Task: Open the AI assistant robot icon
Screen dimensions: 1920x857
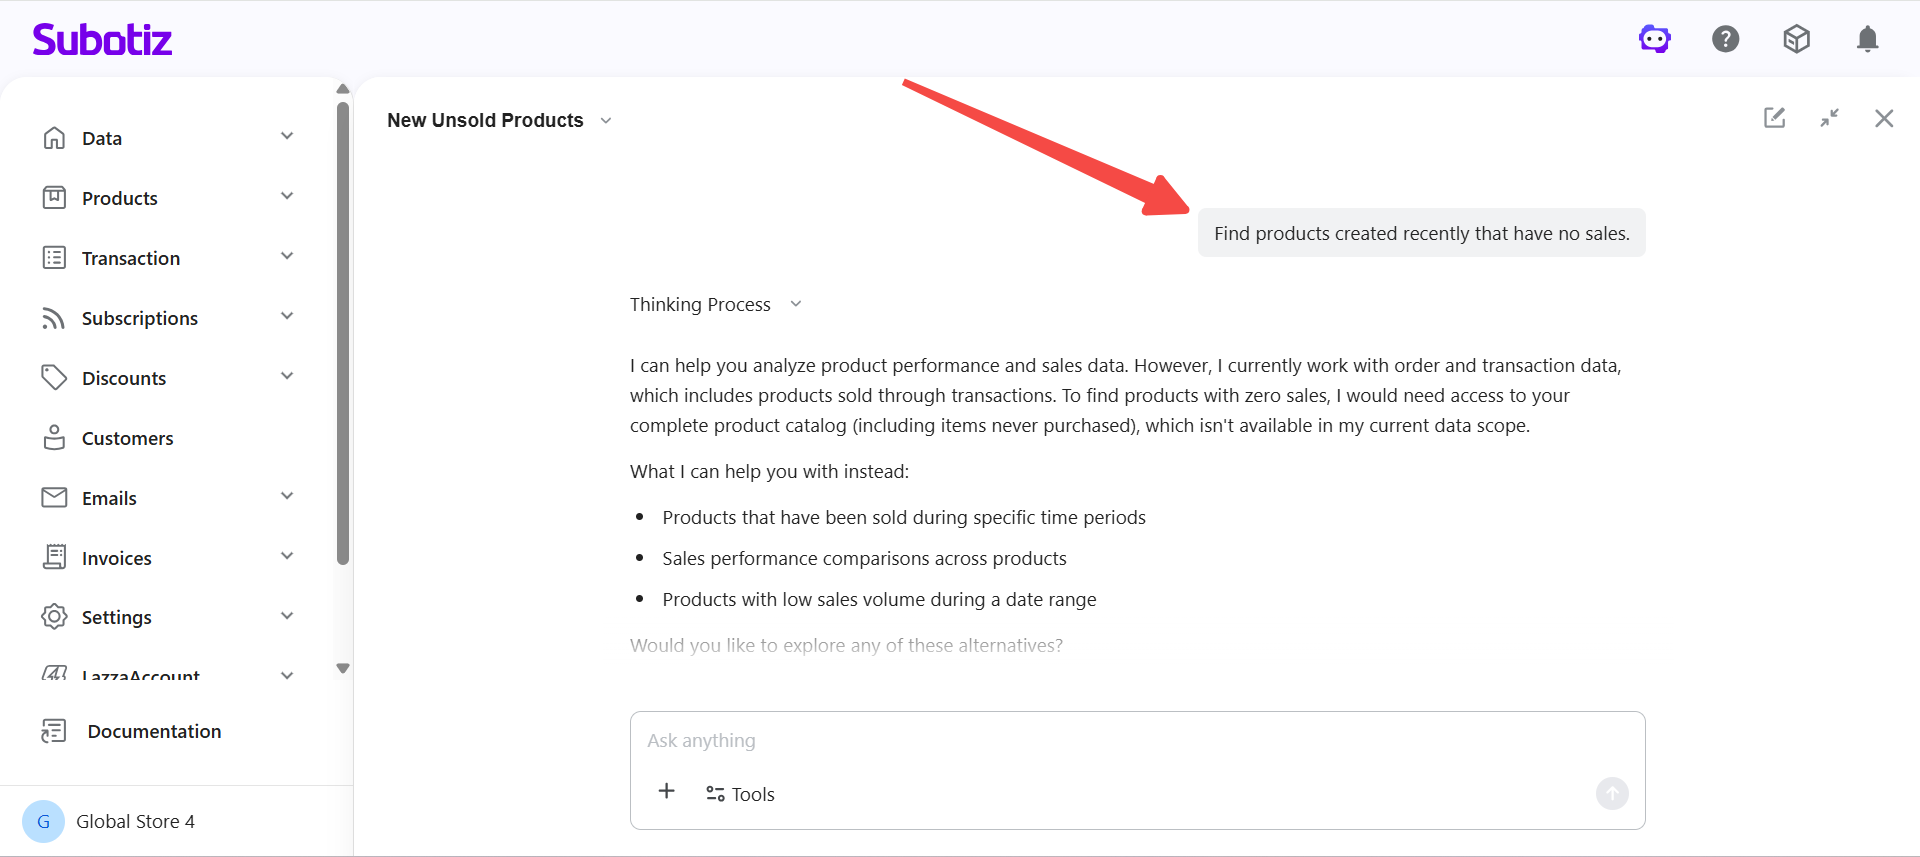Action: (x=1654, y=39)
